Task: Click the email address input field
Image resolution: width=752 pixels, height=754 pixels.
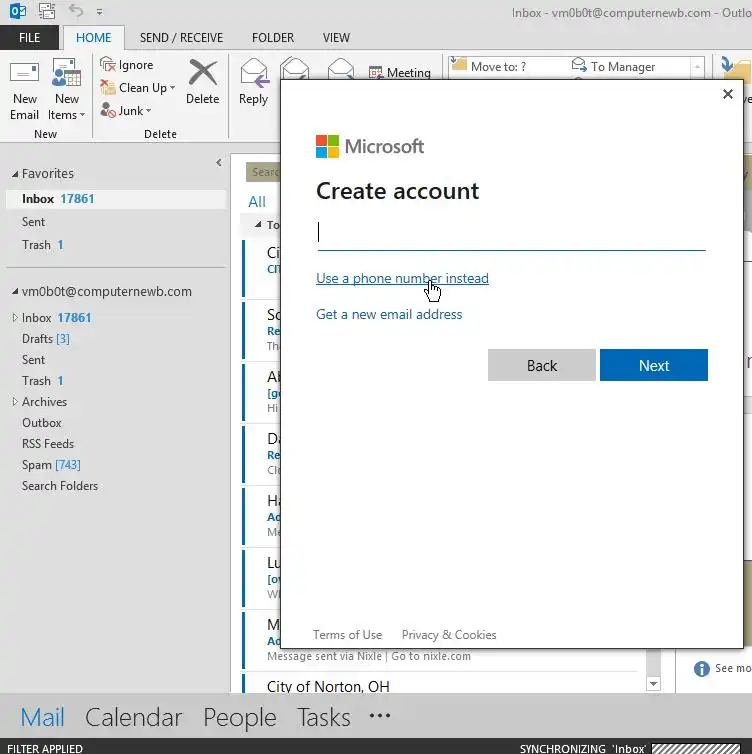Action: click(x=511, y=233)
